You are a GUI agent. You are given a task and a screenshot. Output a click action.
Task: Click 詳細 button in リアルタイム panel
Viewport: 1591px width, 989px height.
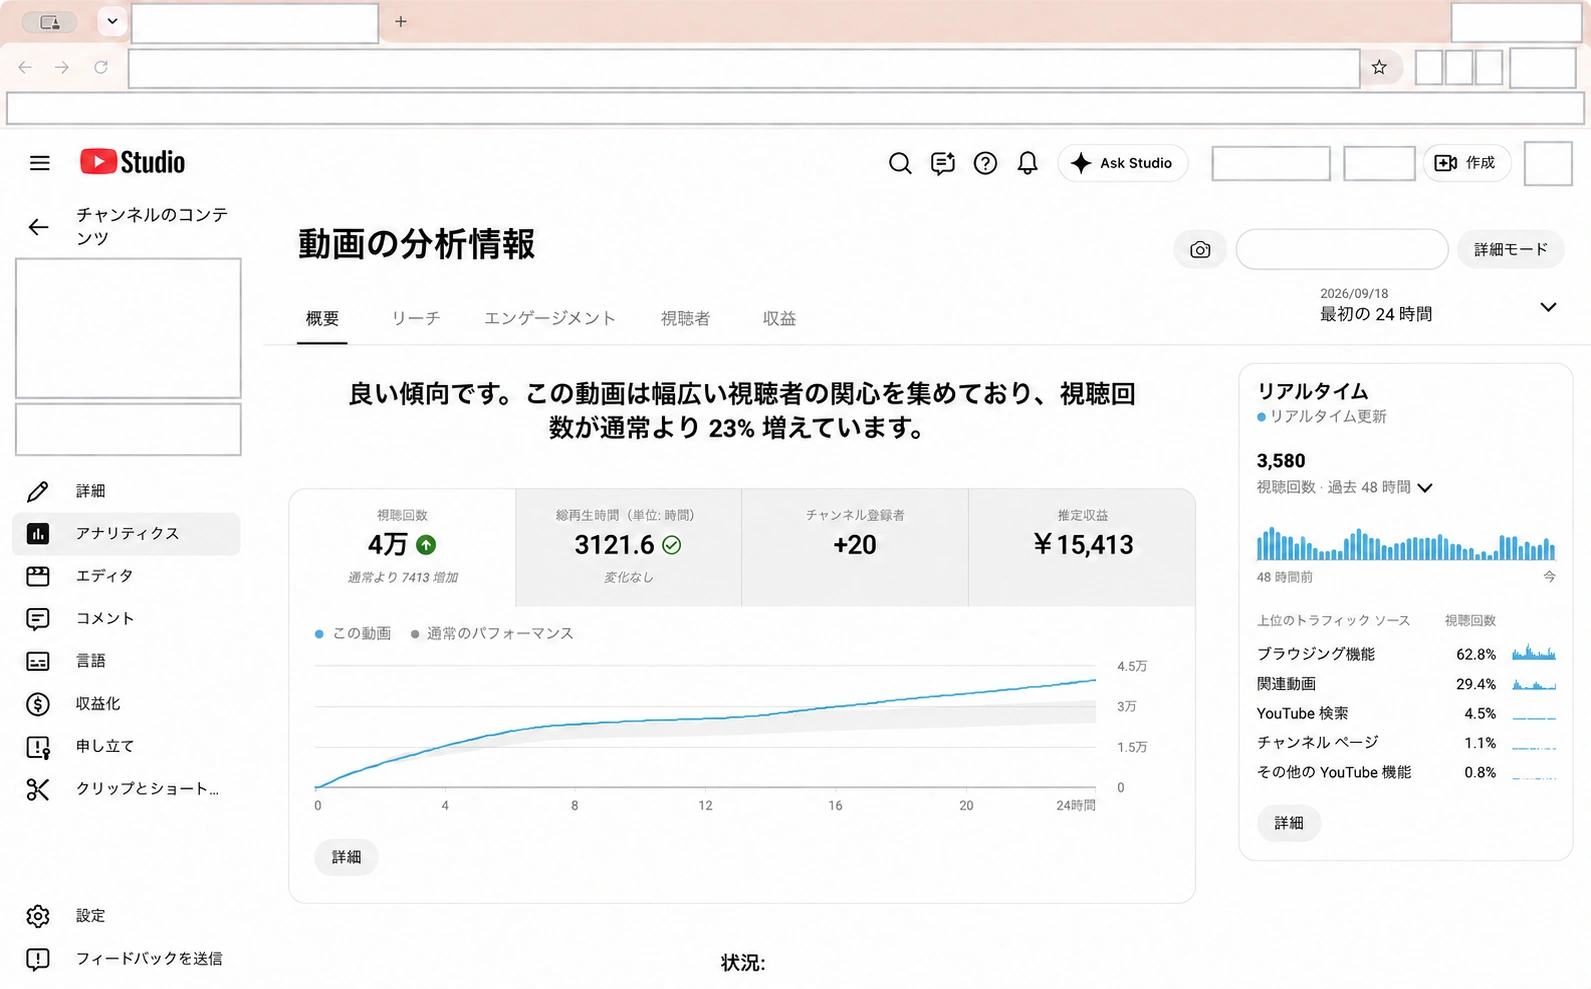pos(1289,823)
